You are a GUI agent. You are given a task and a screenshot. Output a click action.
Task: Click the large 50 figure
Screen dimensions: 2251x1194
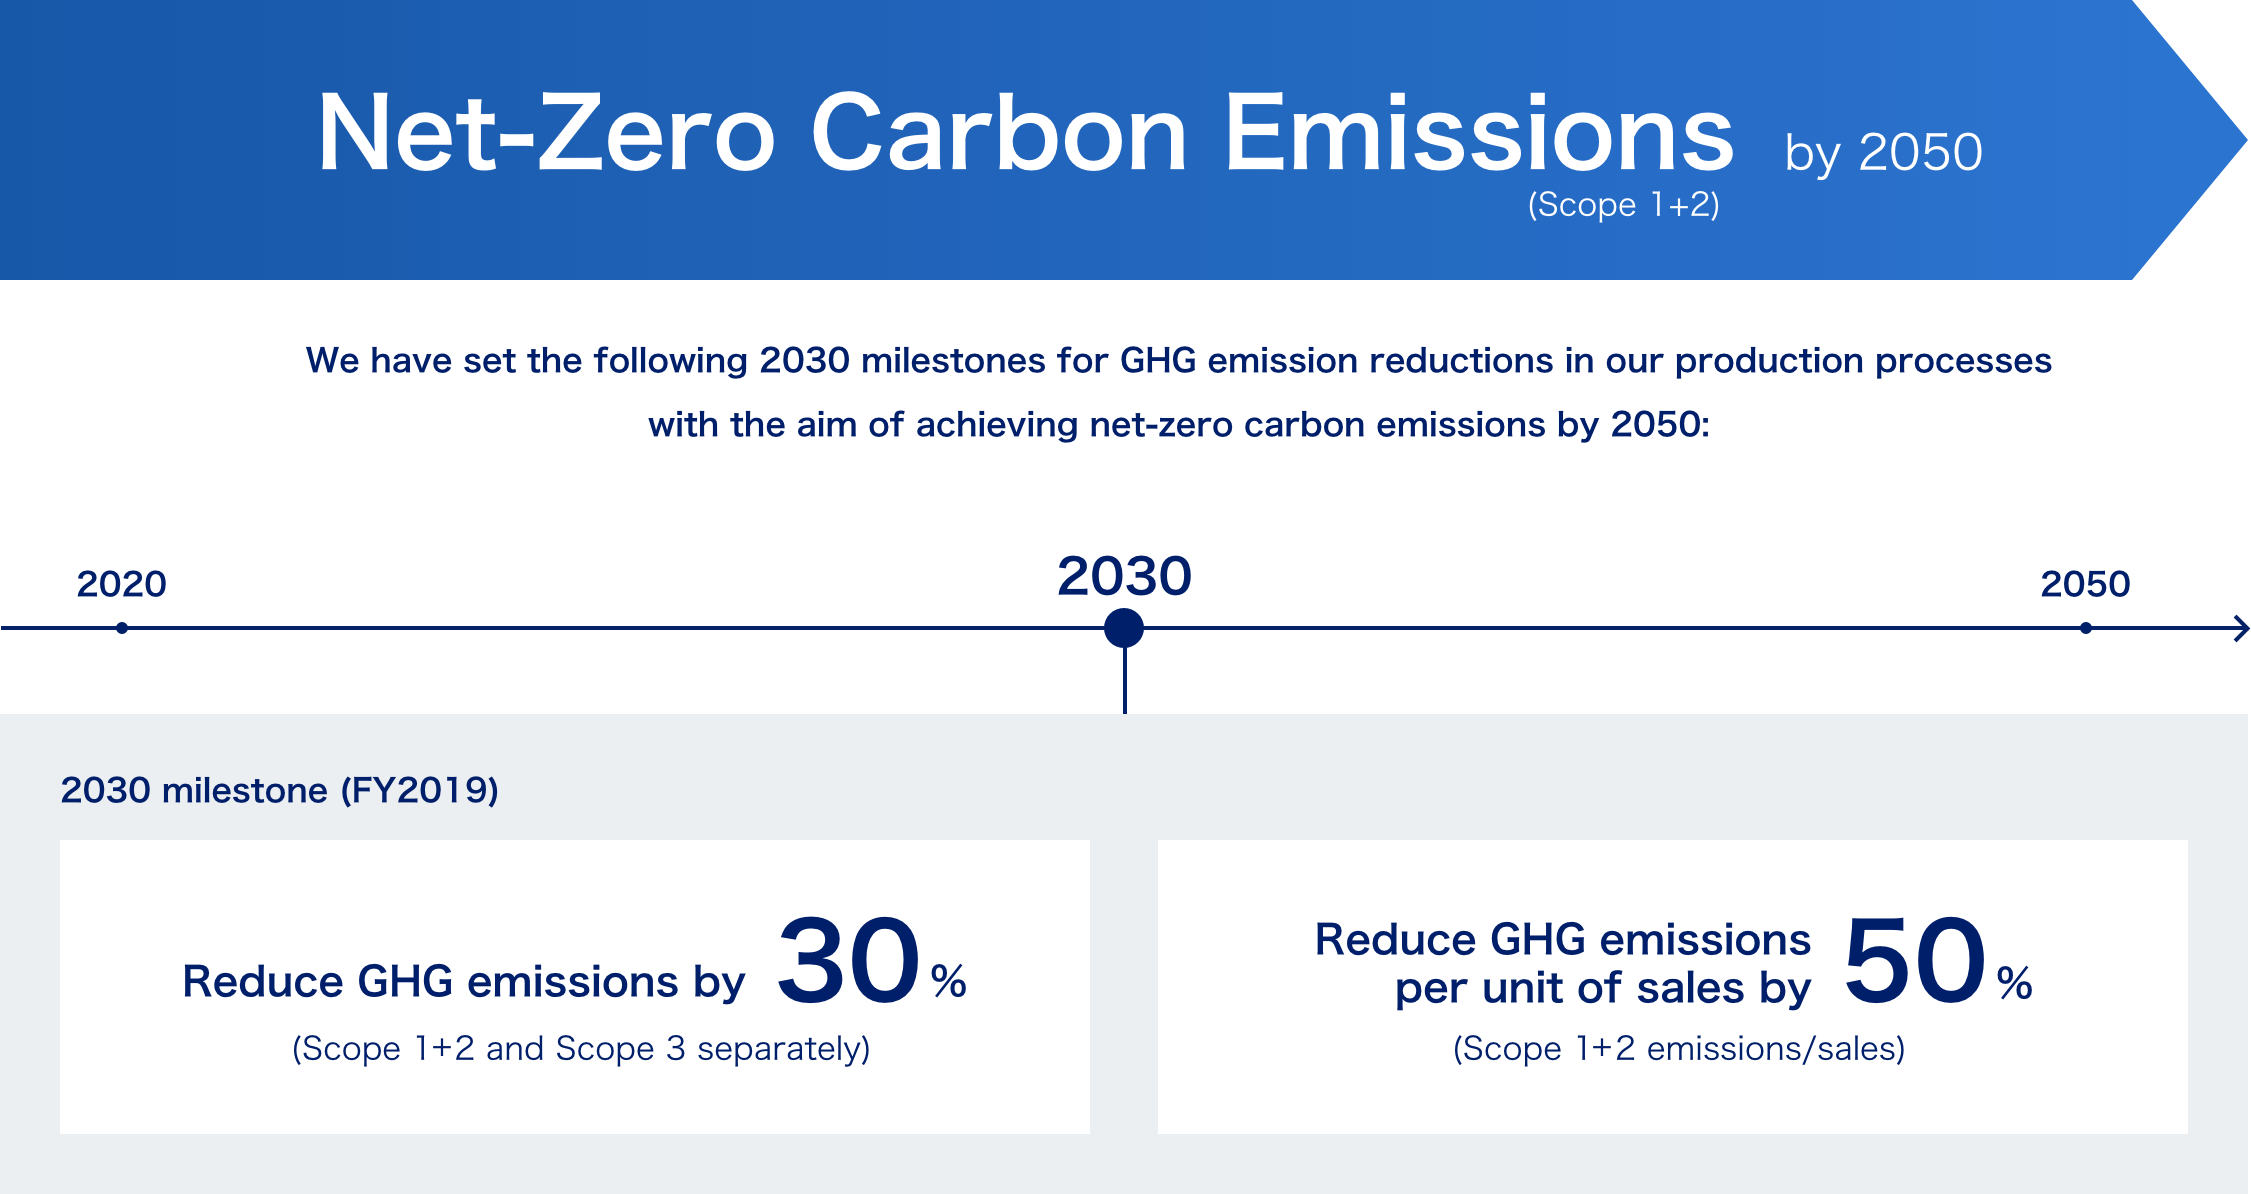click(1914, 961)
